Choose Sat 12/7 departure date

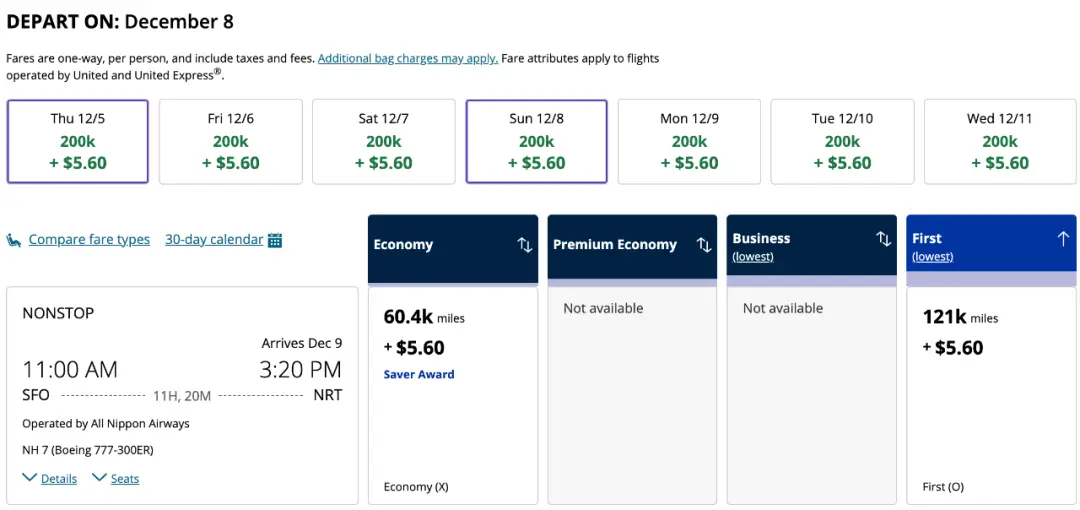click(x=384, y=141)
